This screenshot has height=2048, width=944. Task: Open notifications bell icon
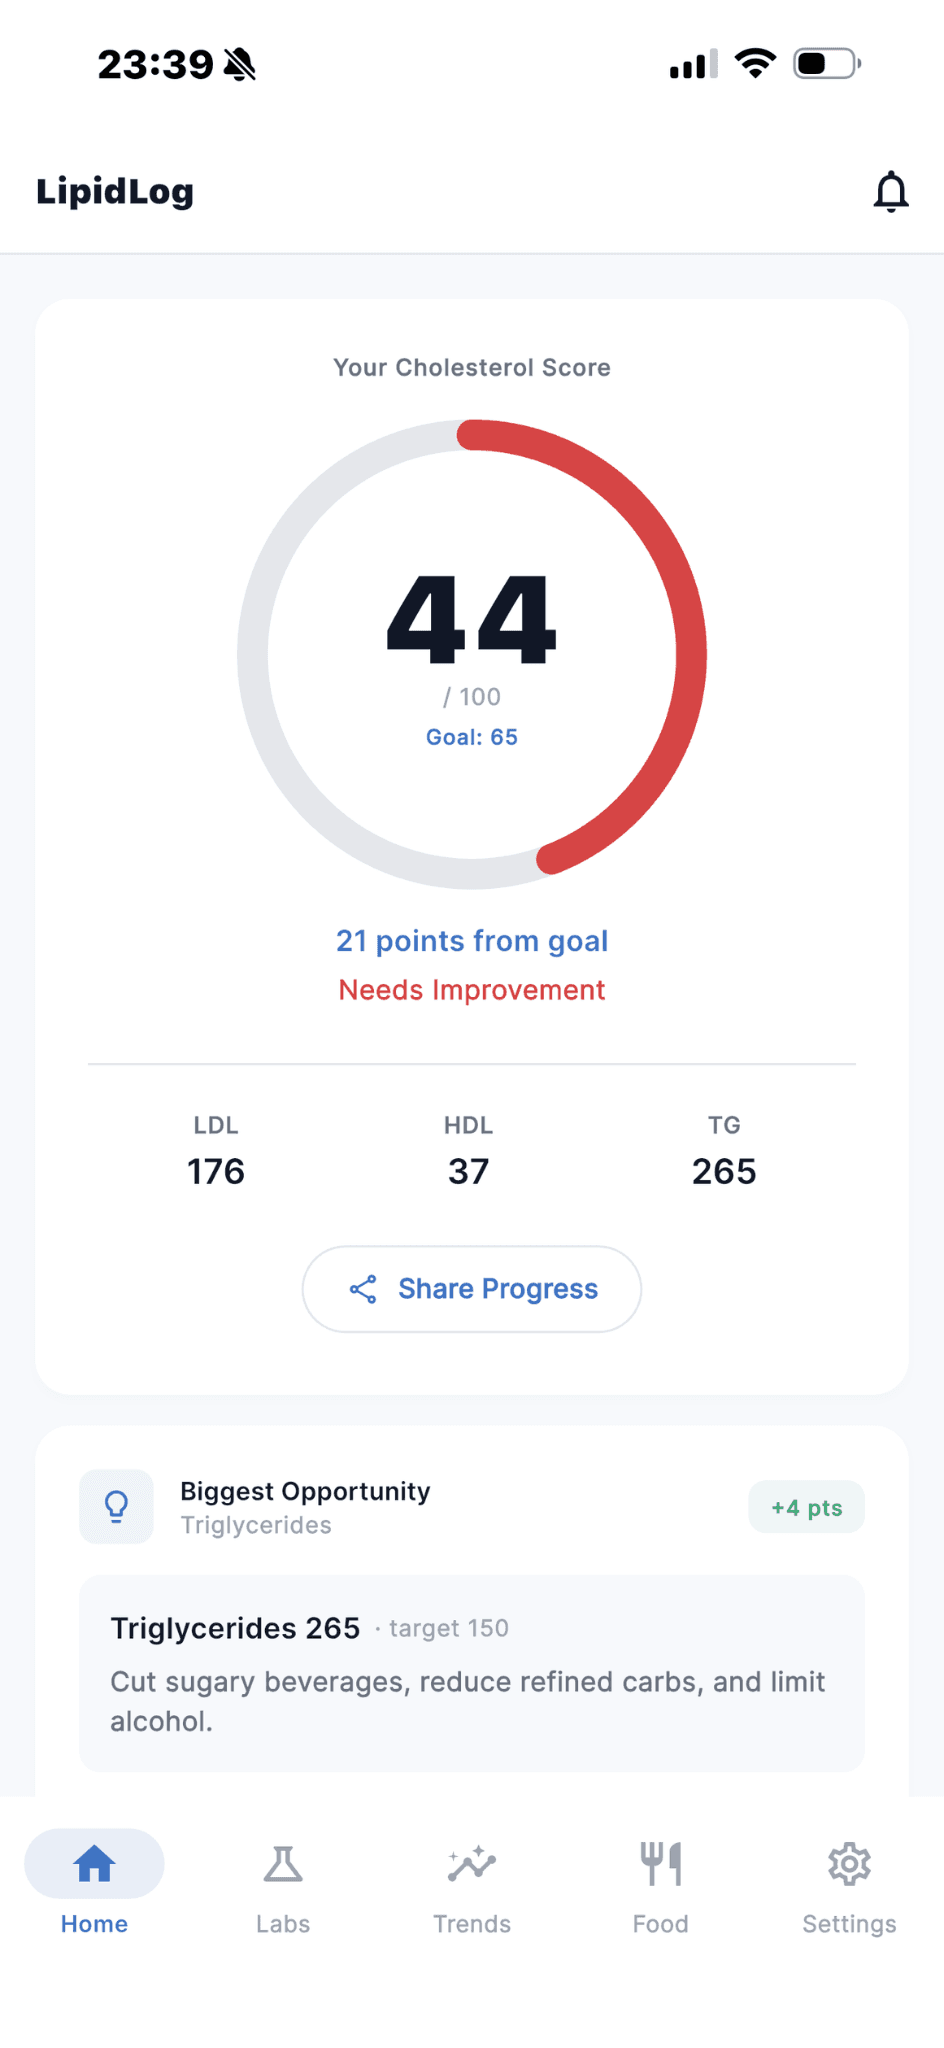[890, 192]
